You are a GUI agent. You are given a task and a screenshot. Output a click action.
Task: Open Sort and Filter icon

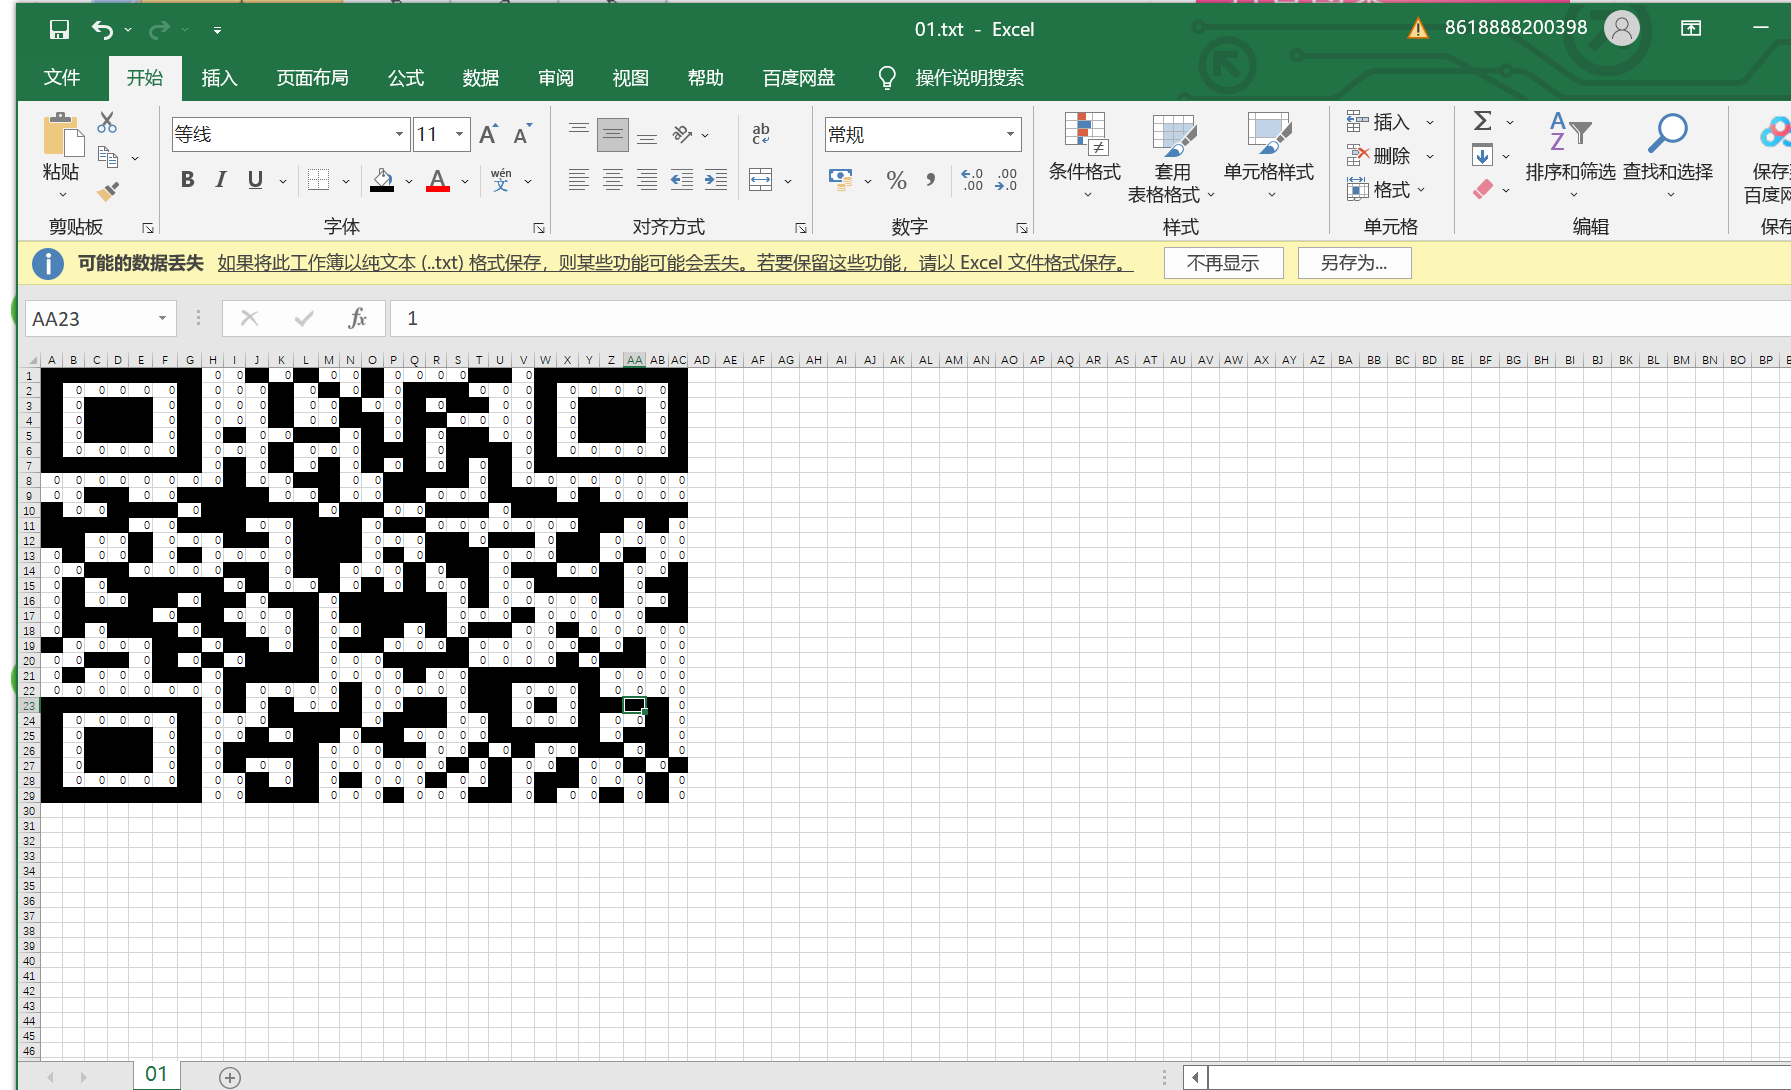(1570, 133)
